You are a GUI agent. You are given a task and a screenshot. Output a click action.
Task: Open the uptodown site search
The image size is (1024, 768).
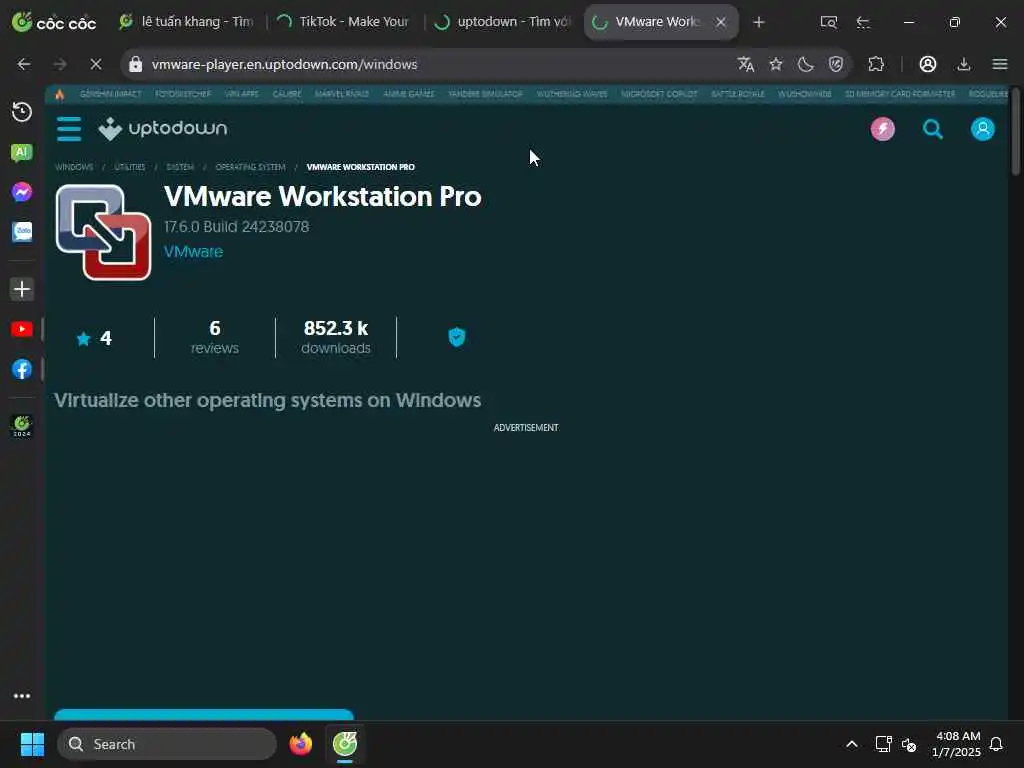[x=933, y=129]
